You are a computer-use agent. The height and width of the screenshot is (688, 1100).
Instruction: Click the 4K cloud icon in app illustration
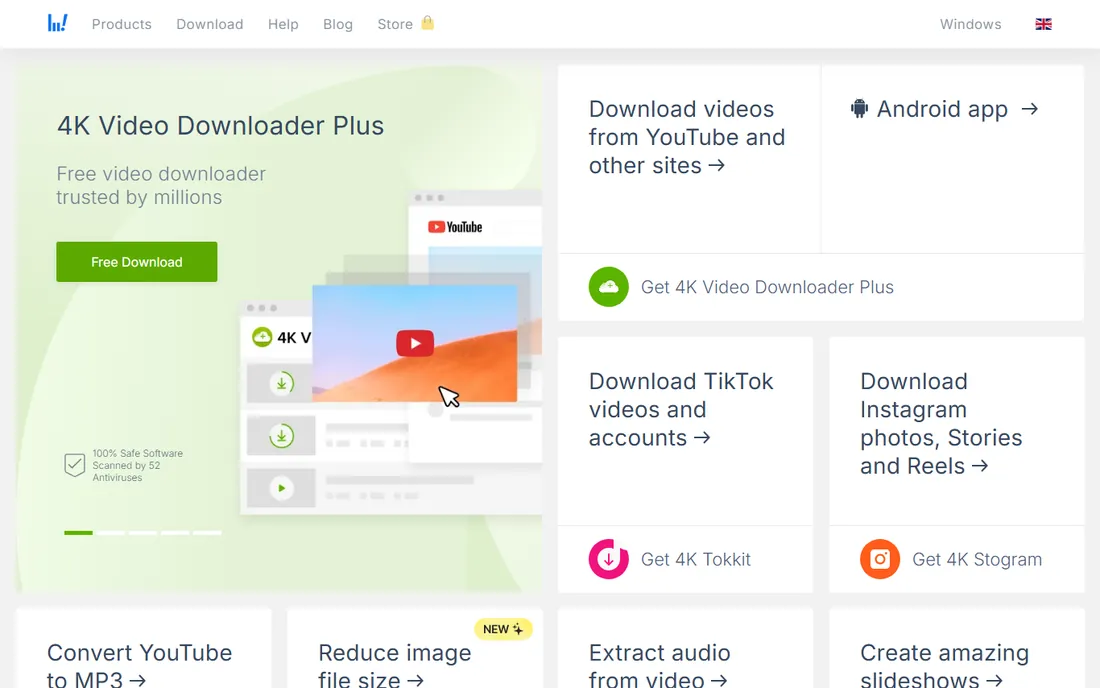262,337
